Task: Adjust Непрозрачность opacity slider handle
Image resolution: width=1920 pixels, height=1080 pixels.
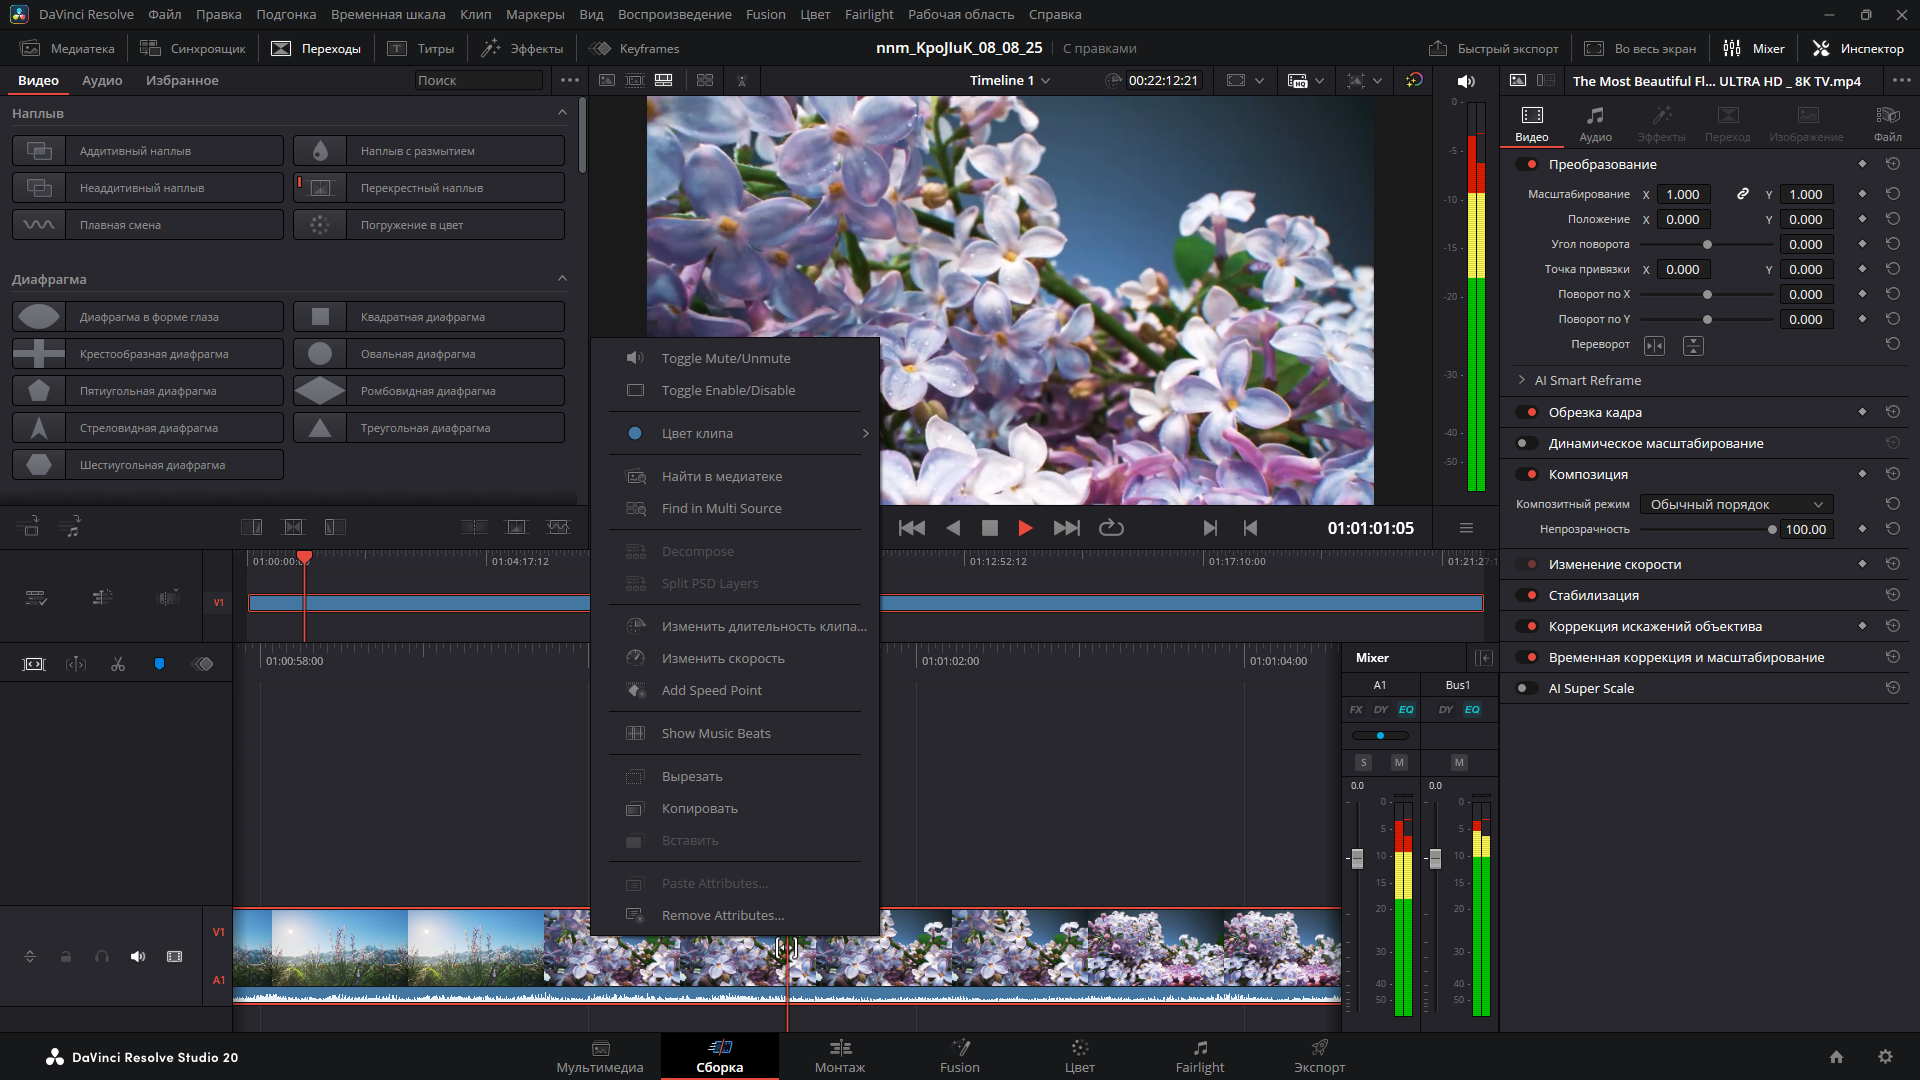Action: (1772, 529)
